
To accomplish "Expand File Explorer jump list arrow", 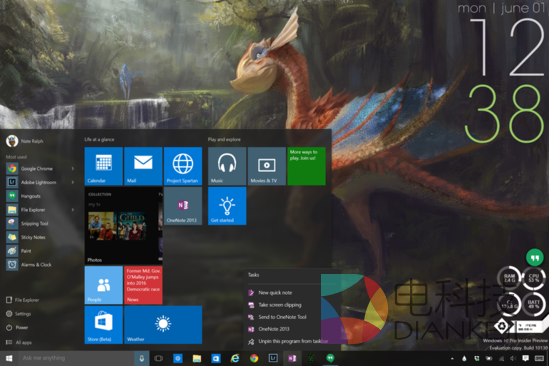I will point(73,210).
